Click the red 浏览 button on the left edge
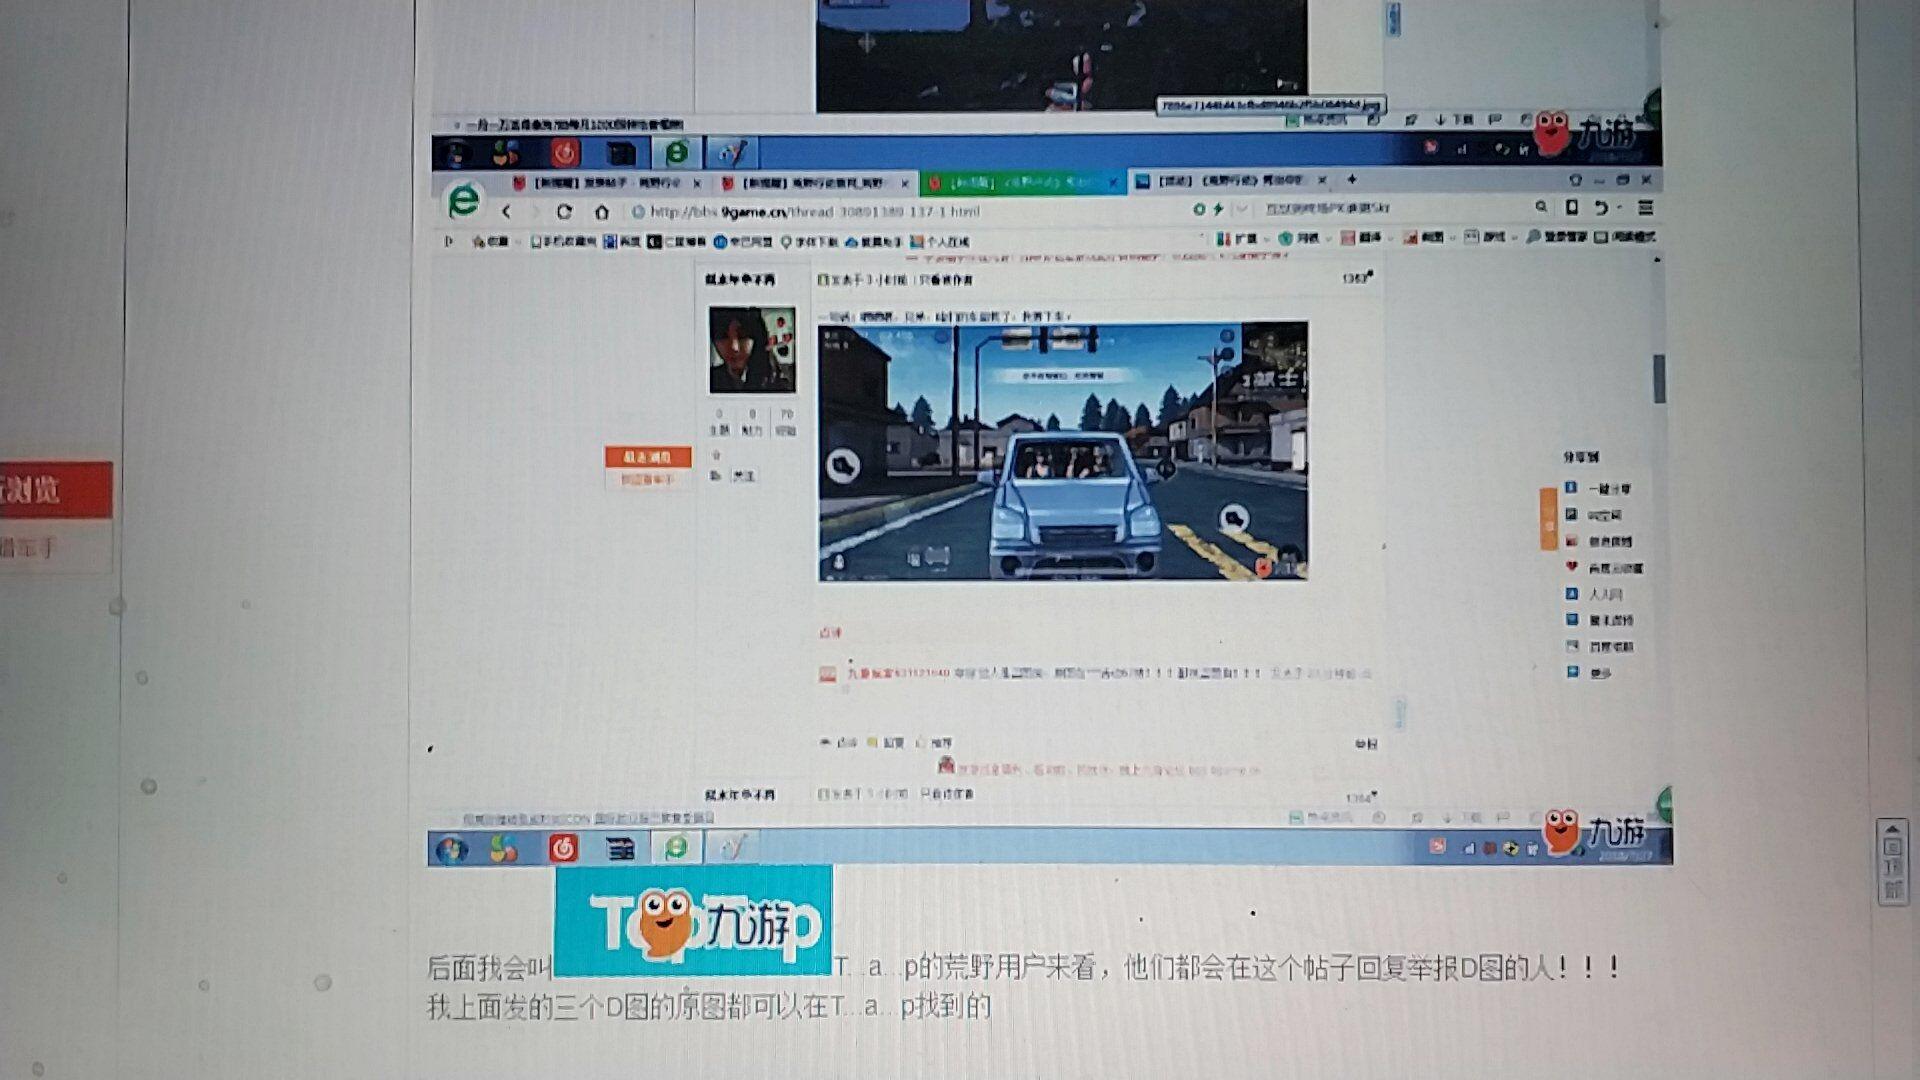 pos(54,490)
